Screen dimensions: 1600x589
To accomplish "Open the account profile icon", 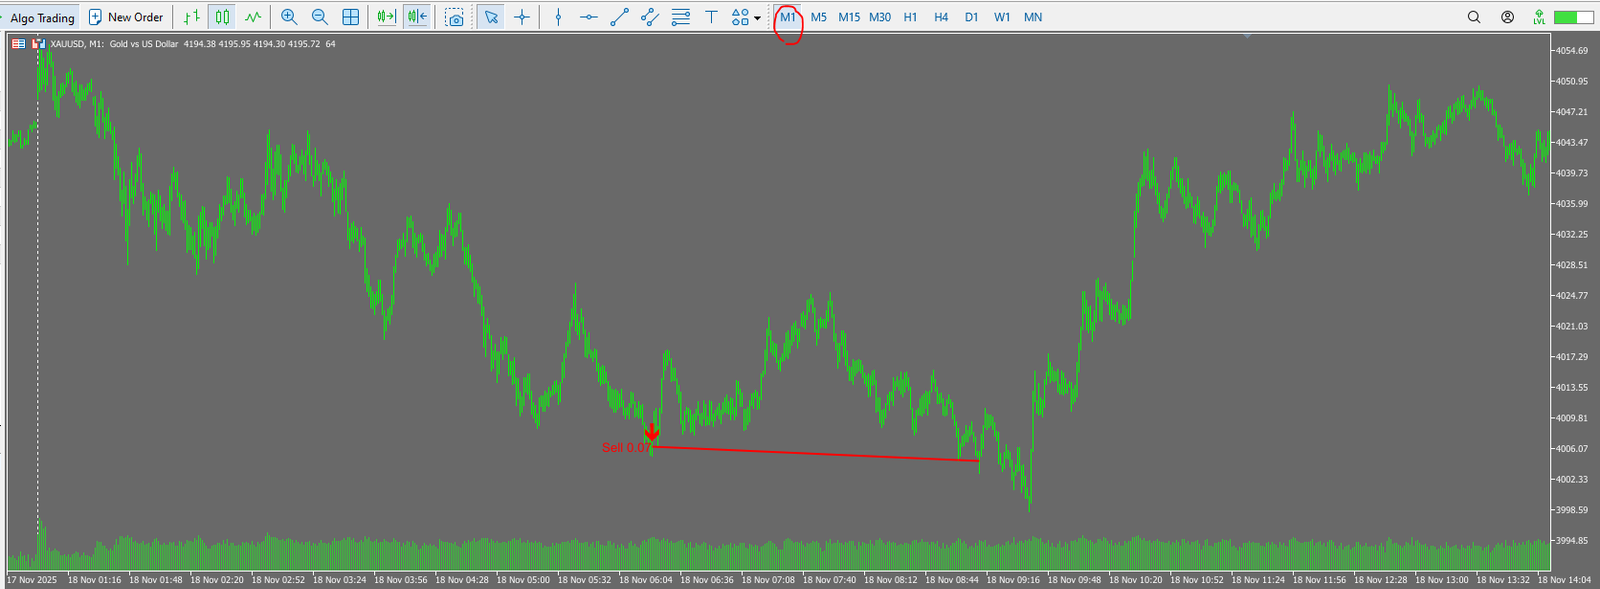I will point(1507,17).
